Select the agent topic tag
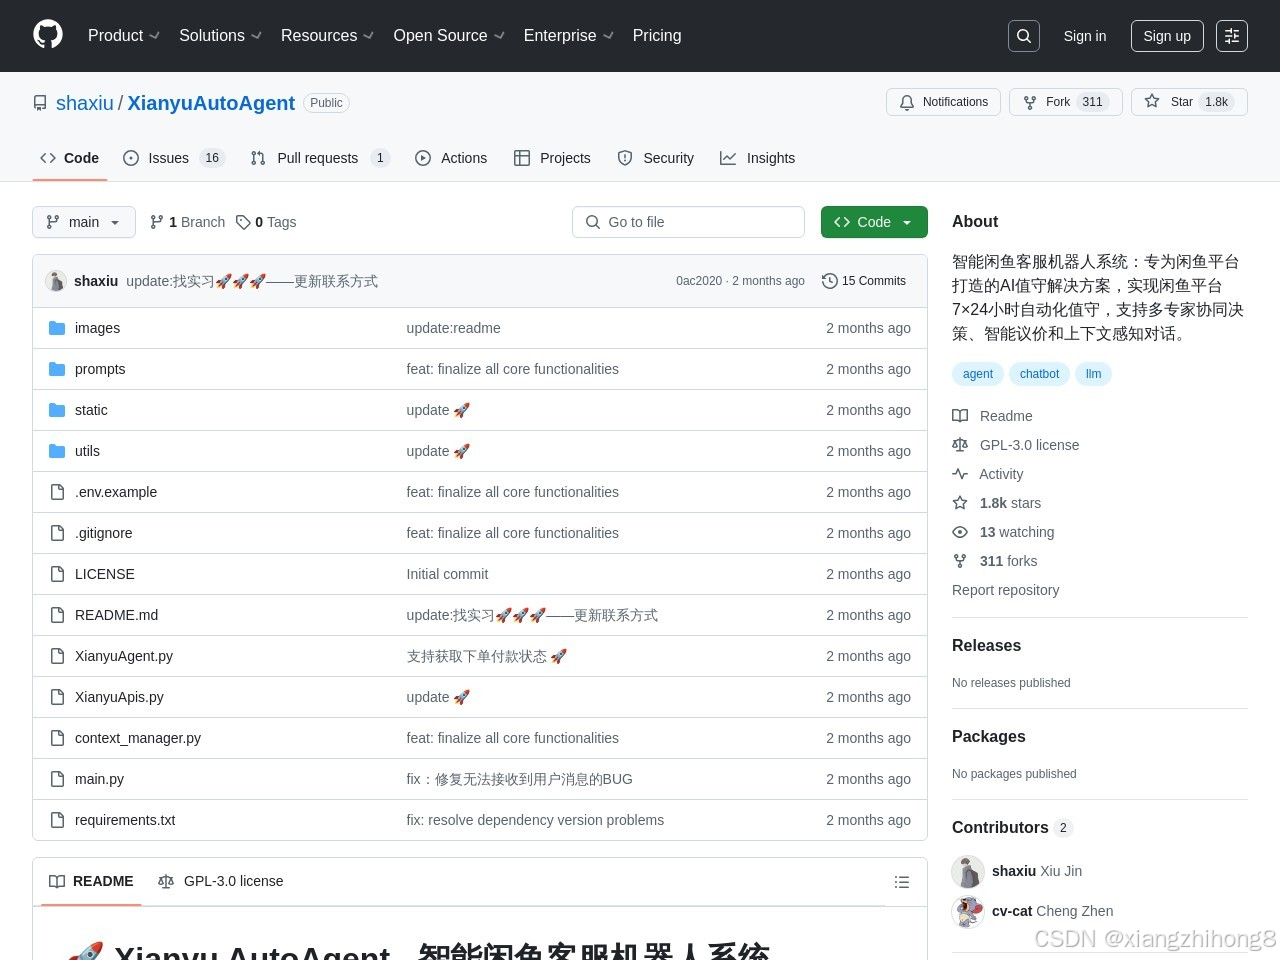 pos(978,374)
